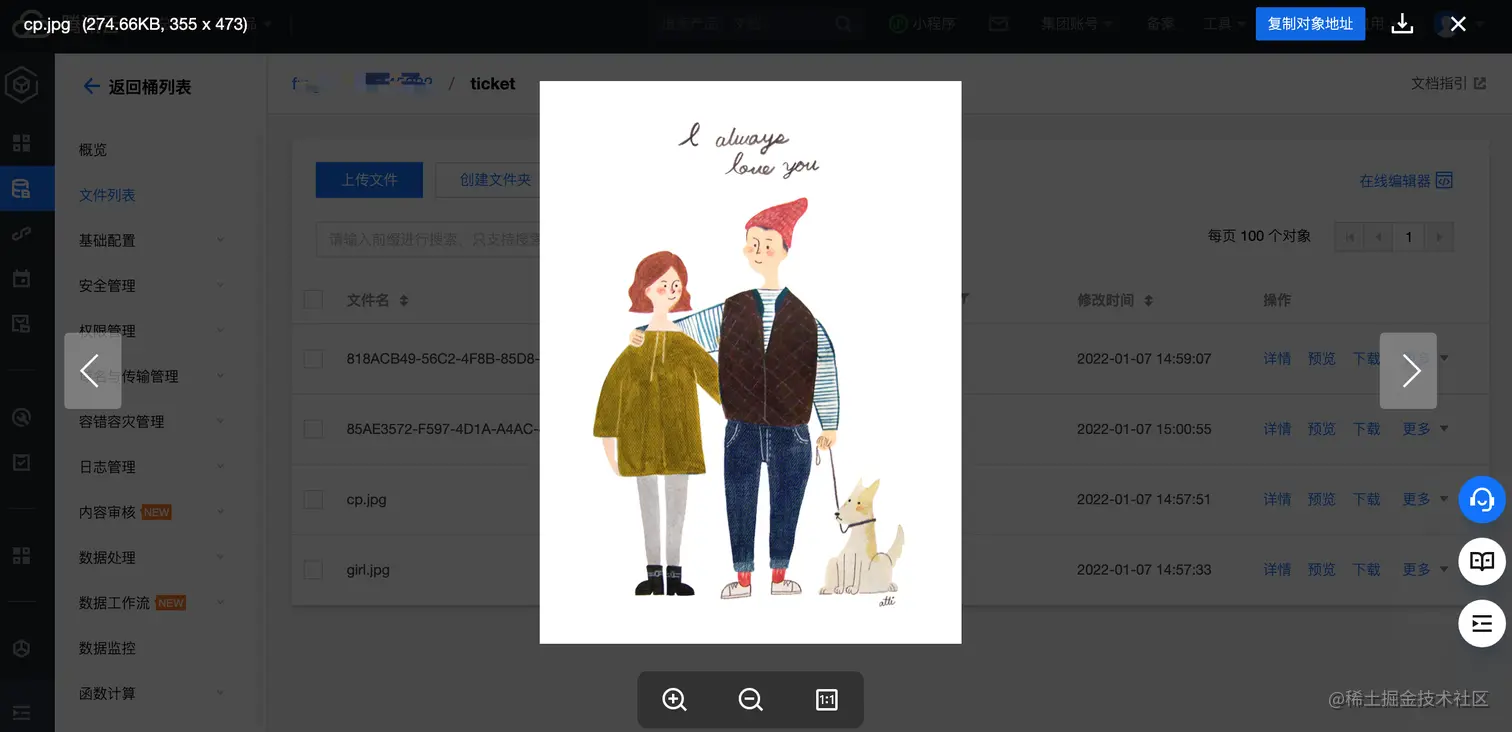Select the checkbox for cp.jpg
Viewport: 1512px width, 732px height.
pos(313,499)
